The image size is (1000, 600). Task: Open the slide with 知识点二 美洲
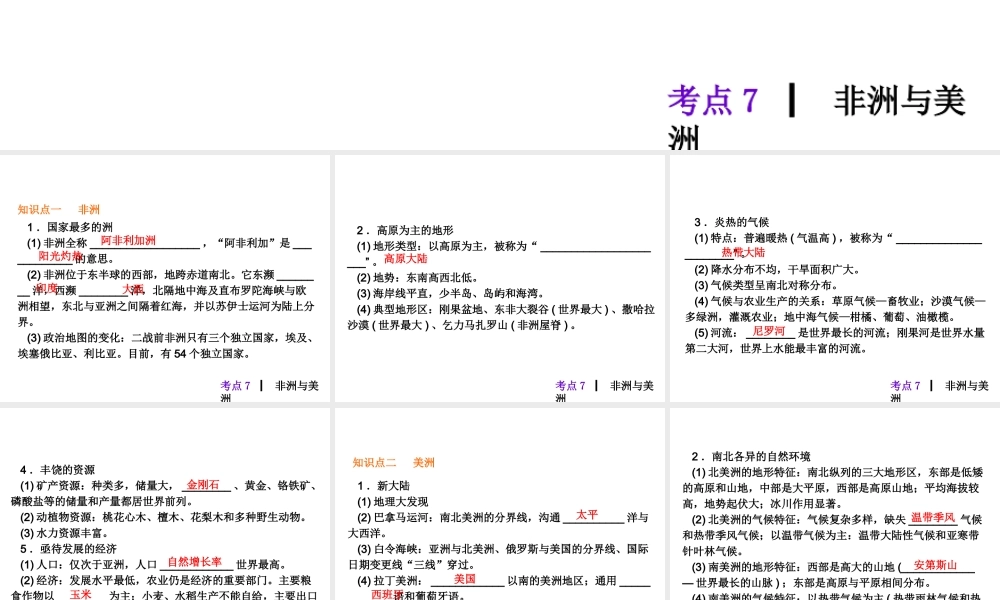499,504
